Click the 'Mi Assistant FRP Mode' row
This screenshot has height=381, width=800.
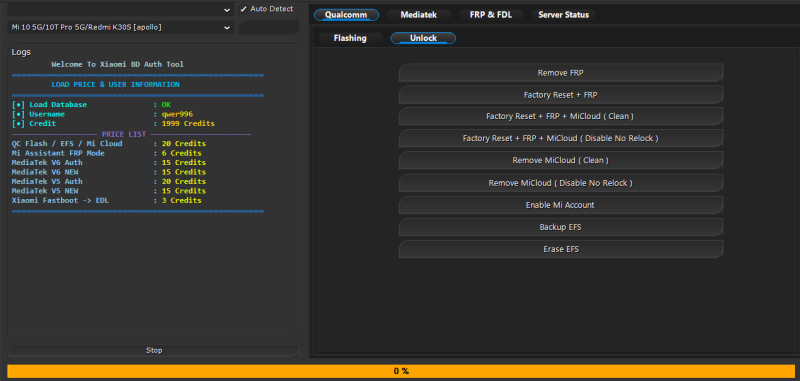point(106,153)
